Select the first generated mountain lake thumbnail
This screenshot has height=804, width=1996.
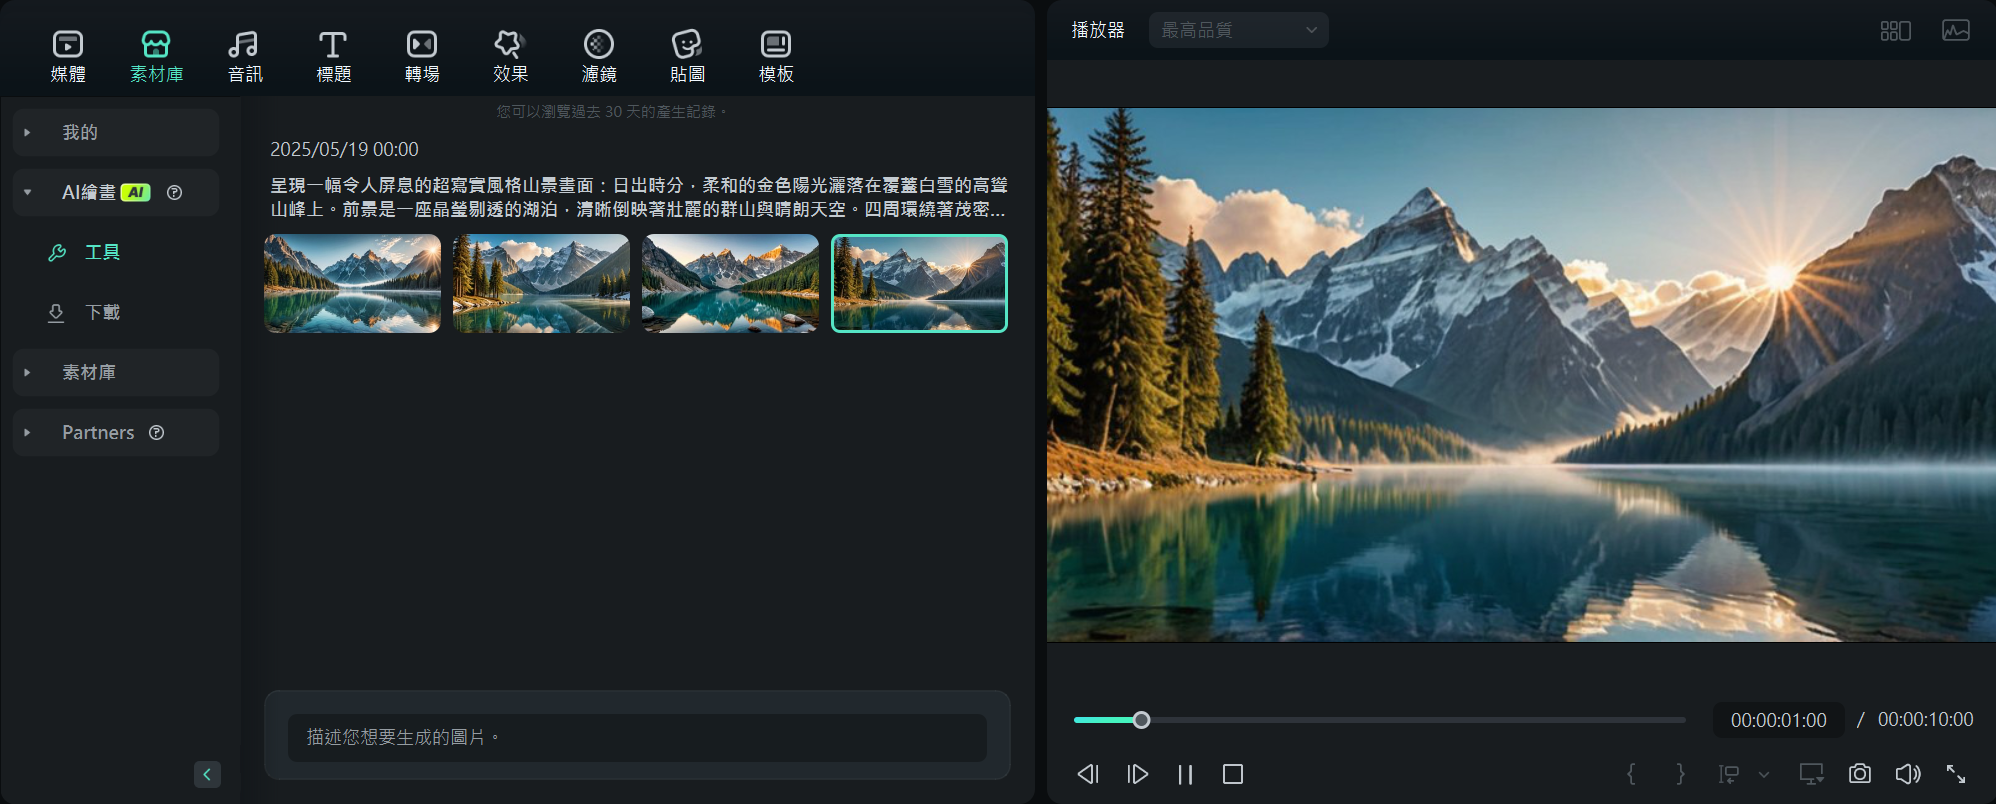[x=352, y=283]
